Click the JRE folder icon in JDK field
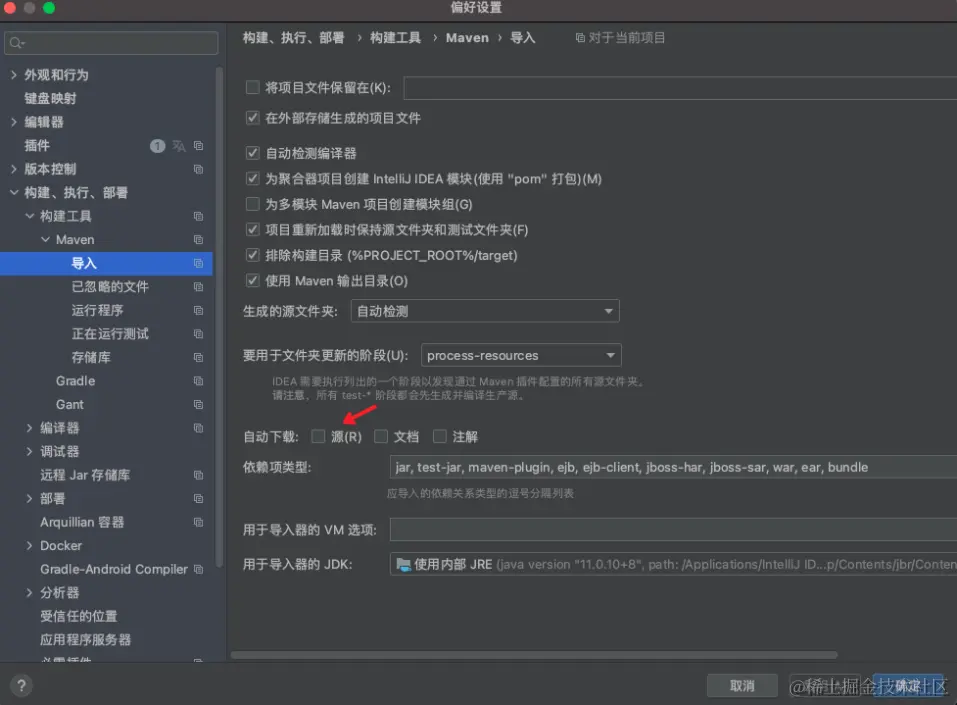This screenshot has height=705, width=957. click(x=403, y=565)
